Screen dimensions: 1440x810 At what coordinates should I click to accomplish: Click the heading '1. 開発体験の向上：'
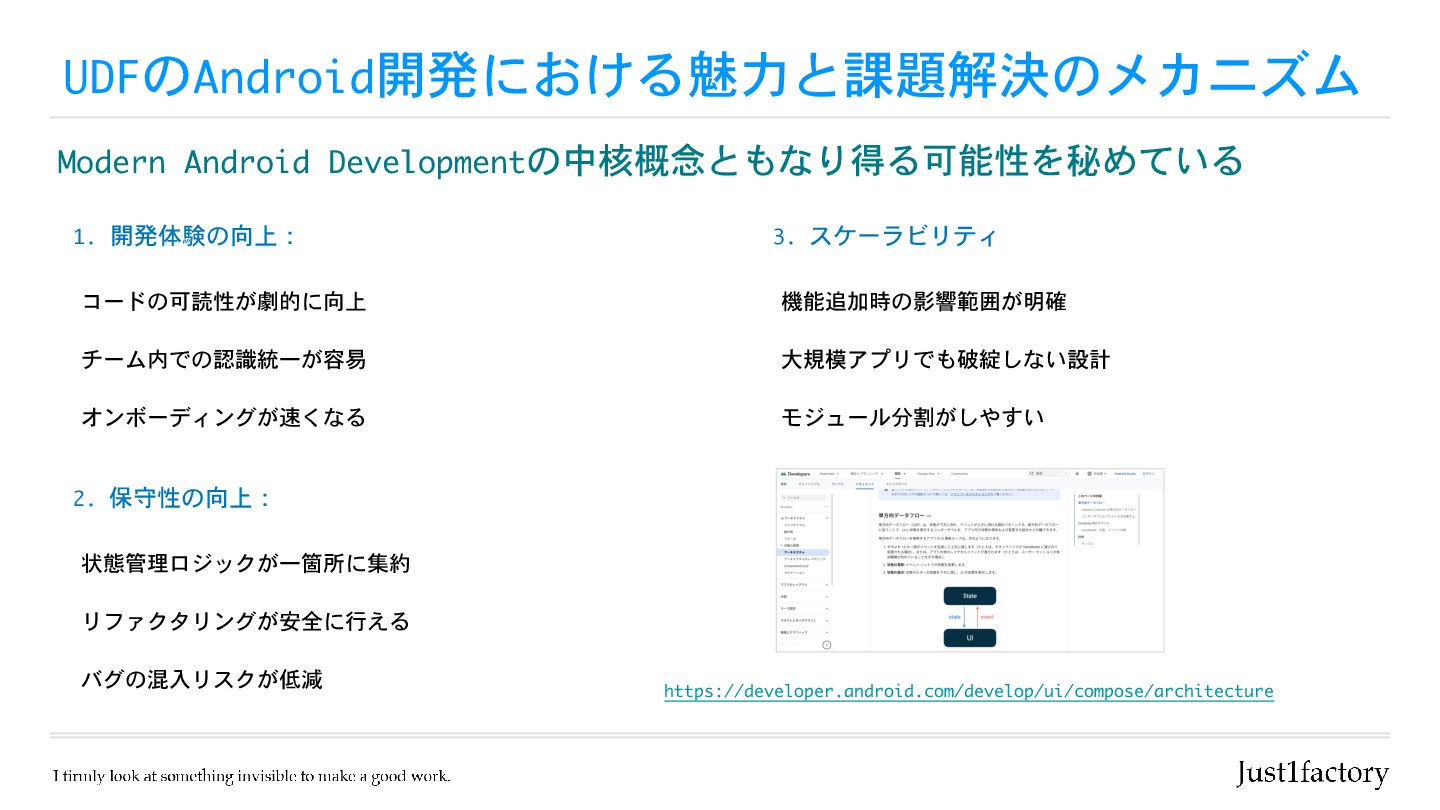pos(185,237)
